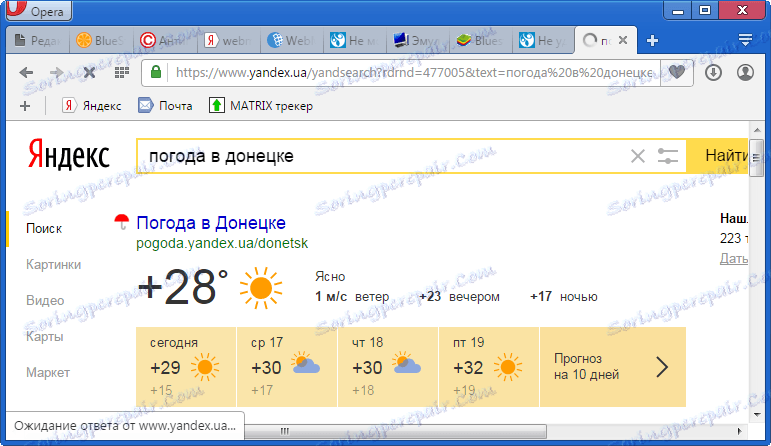Image resolution: width=771 pixels, height=446 pixels.
Task: Select the Маркет sidebar item
Action: [48, 372]
